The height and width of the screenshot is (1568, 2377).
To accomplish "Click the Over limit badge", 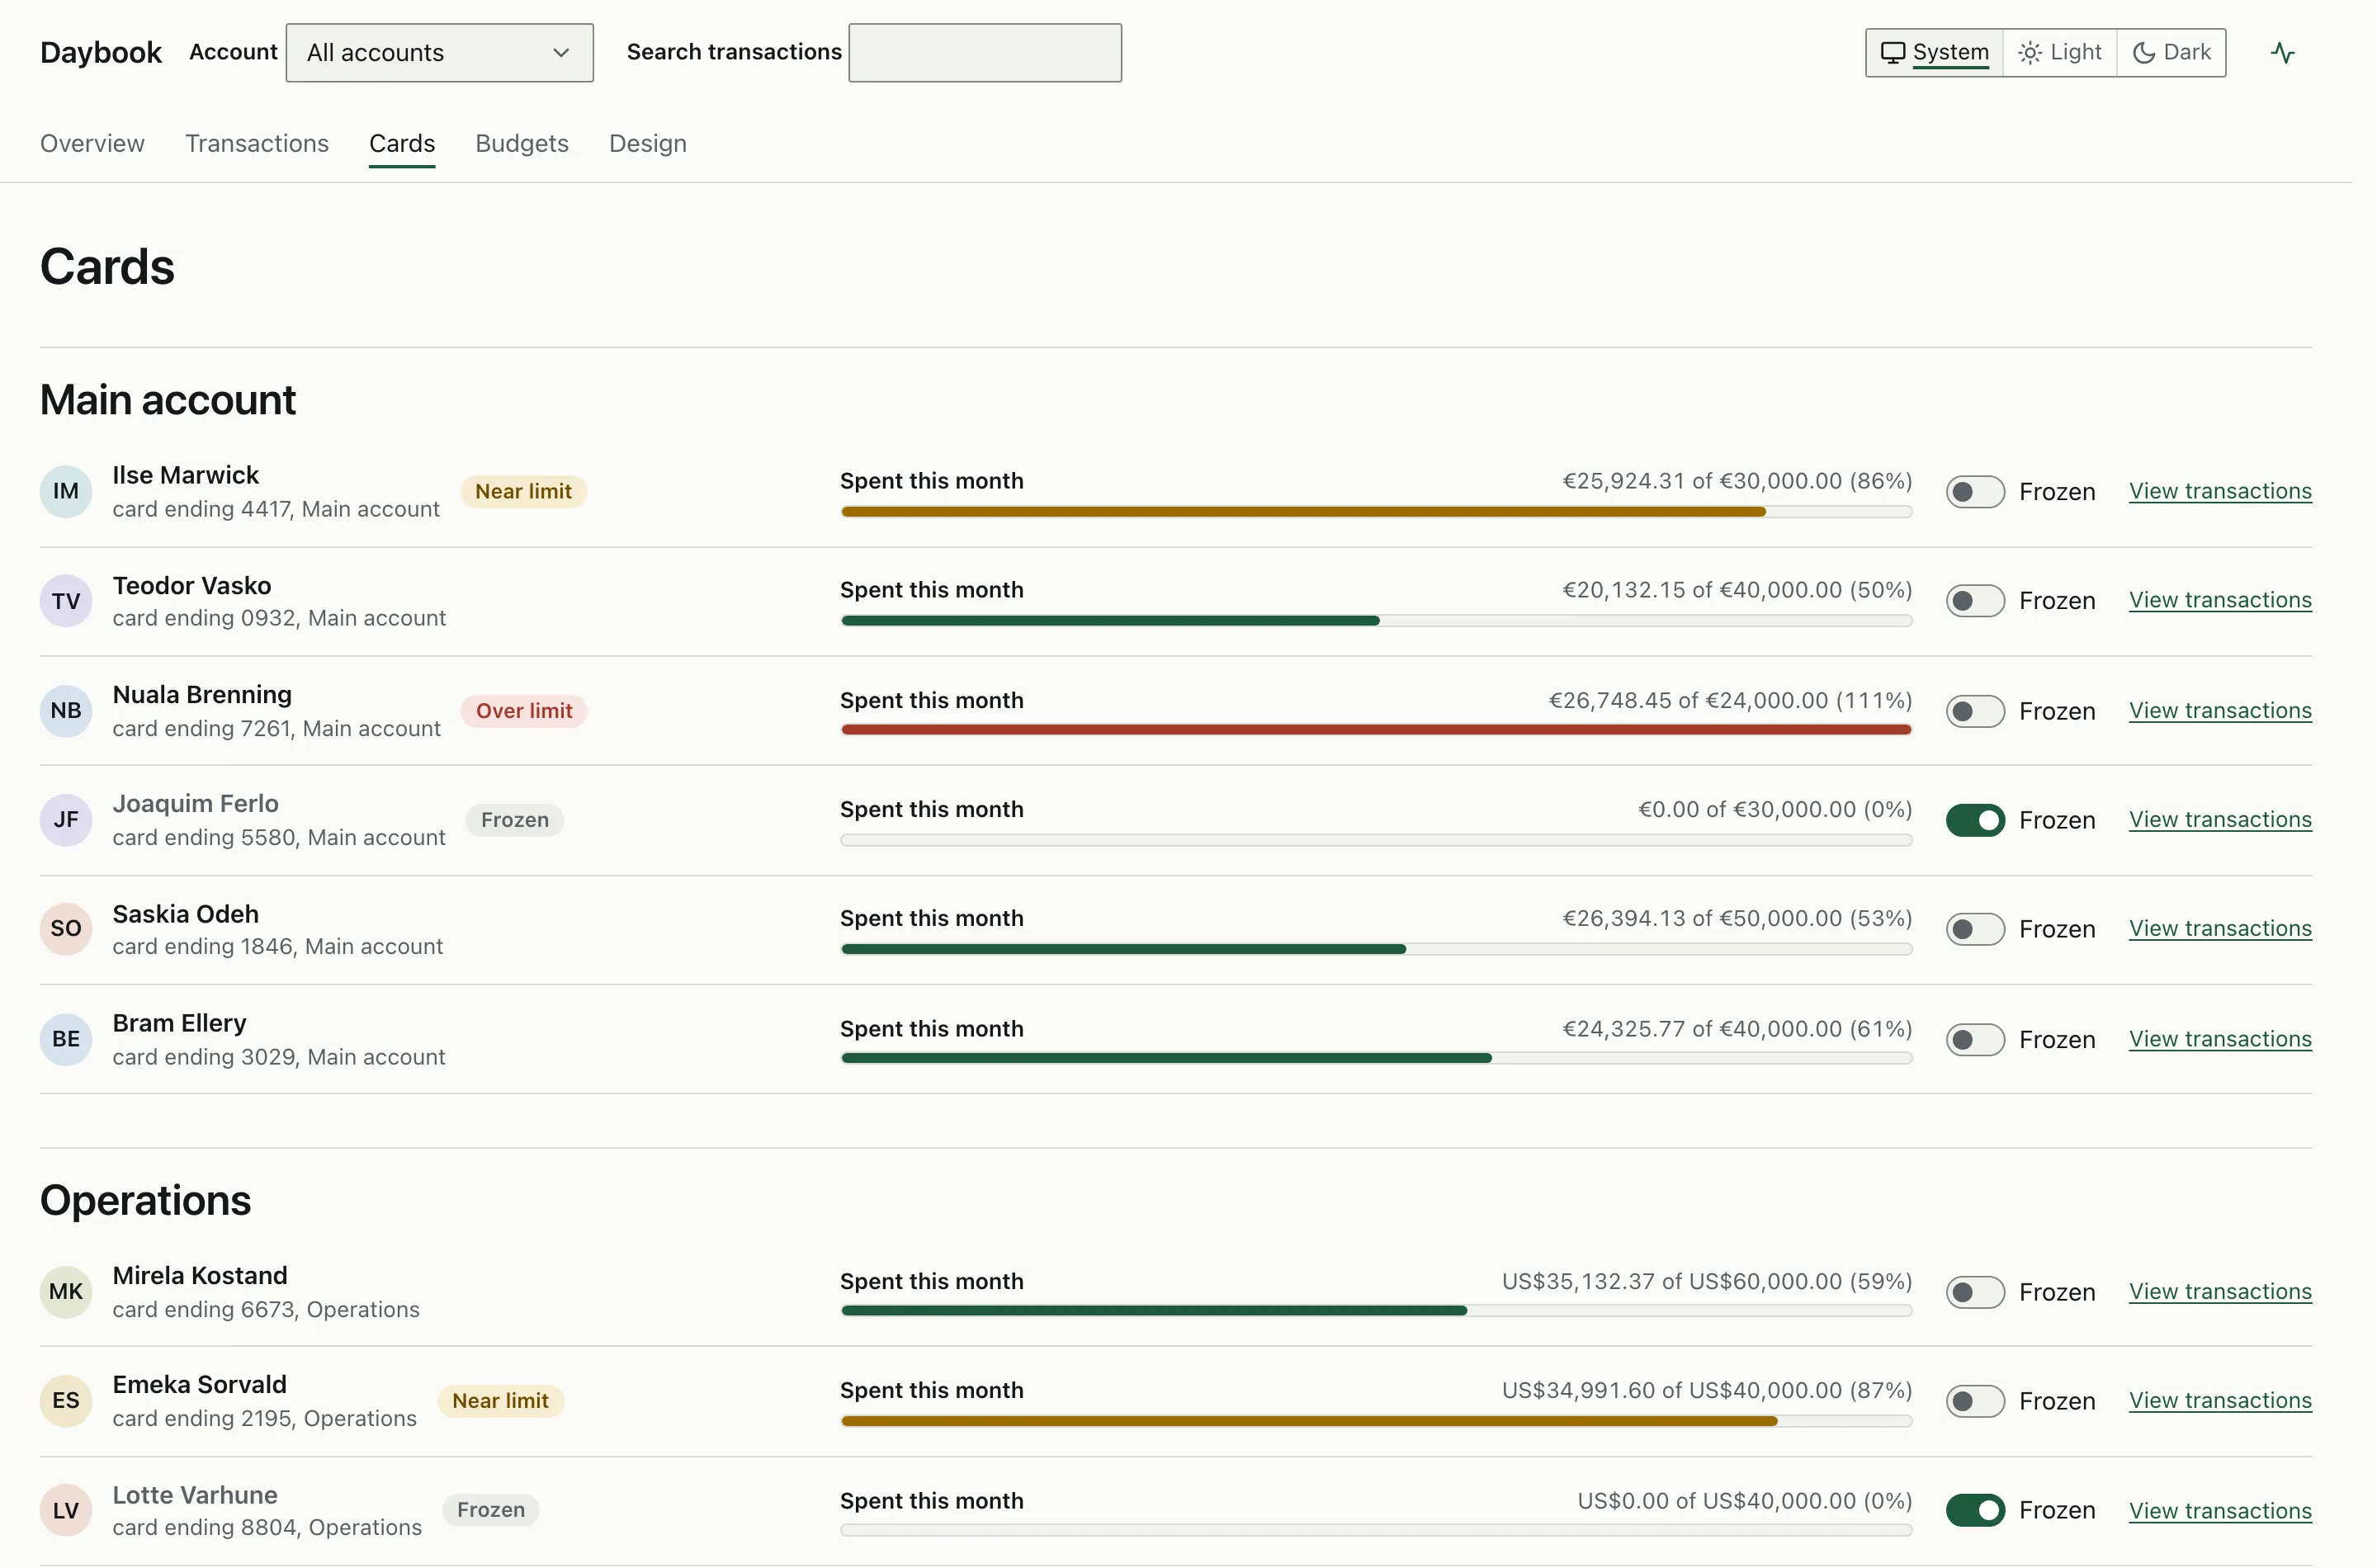I will (524, 711).
